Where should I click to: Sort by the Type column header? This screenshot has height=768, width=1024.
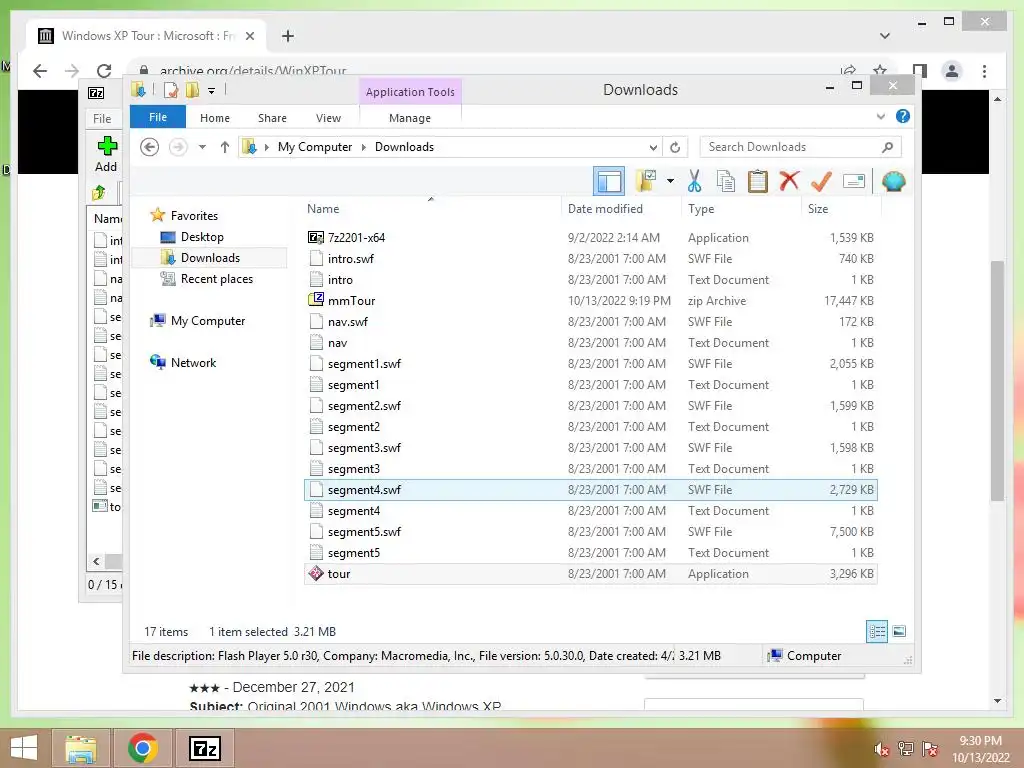pyautogui.click(x=701, y=209)
